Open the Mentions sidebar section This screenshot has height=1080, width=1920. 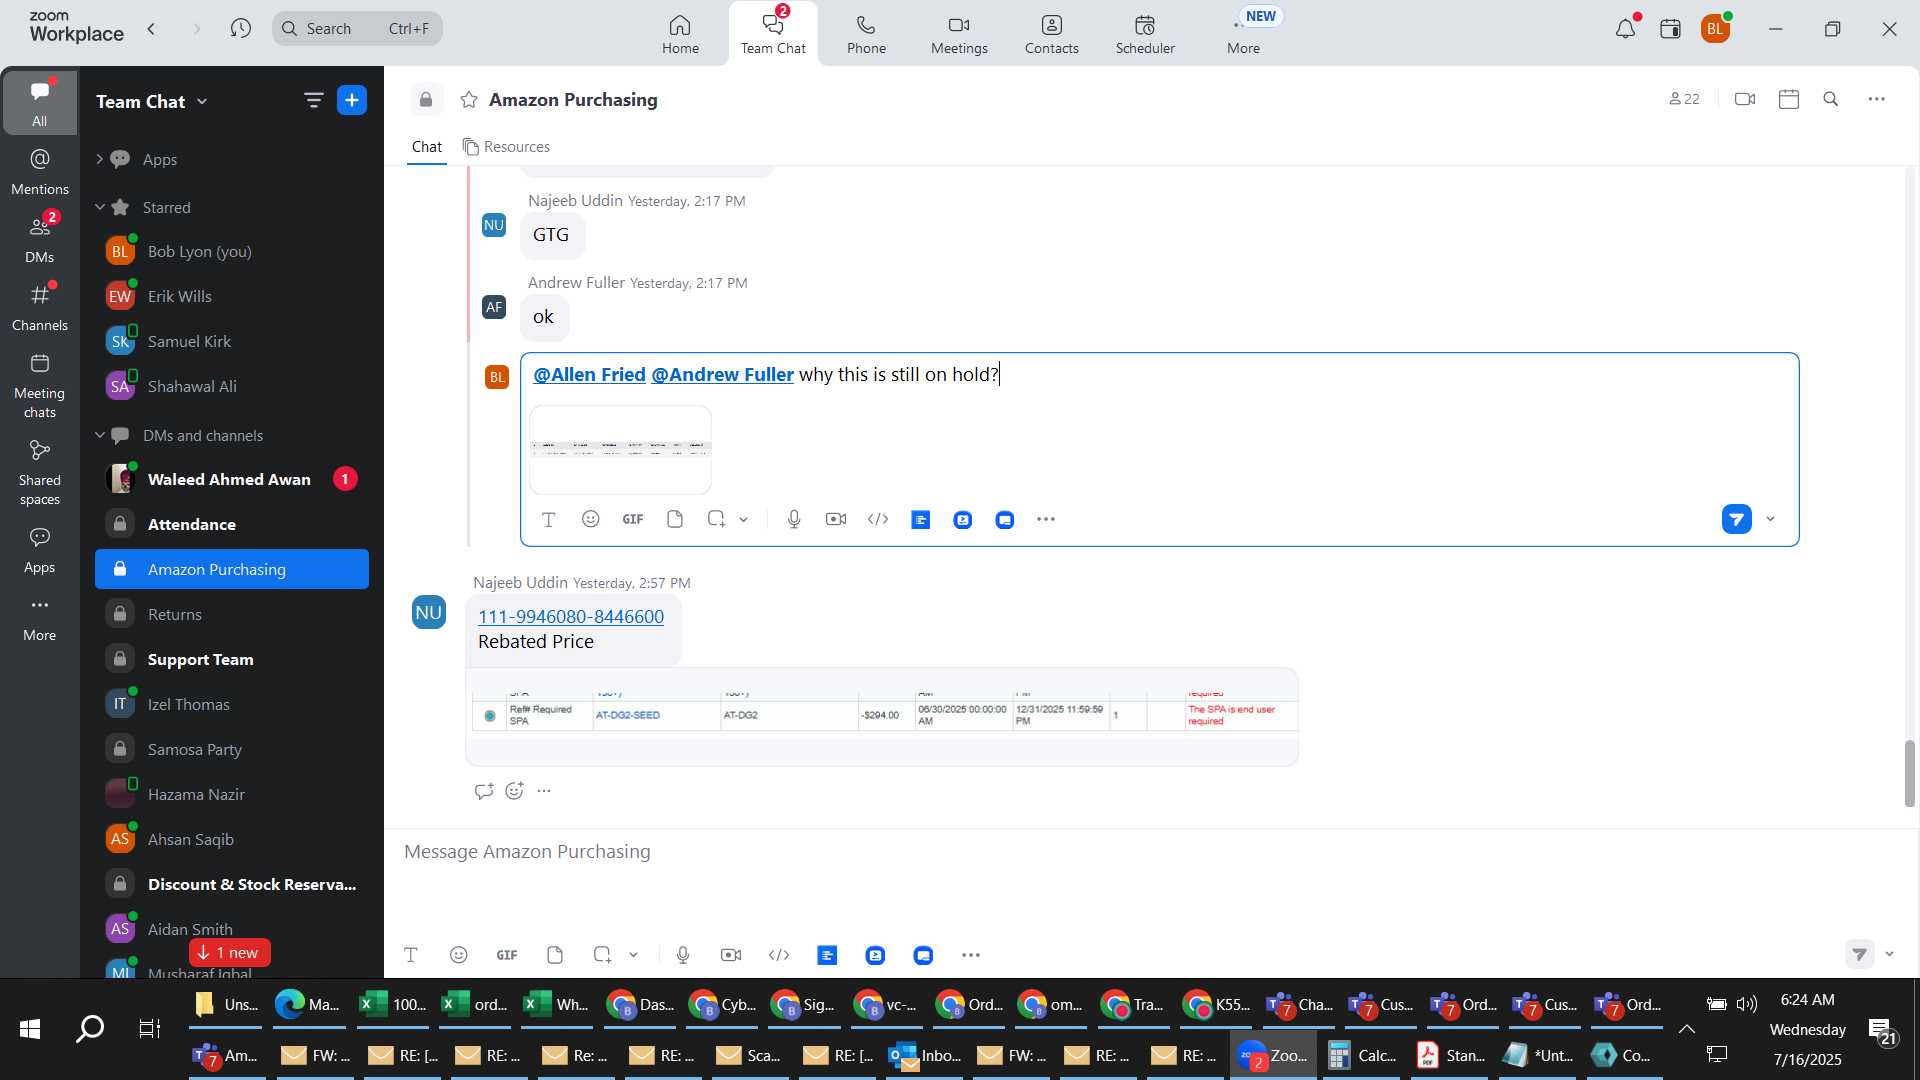(x=40, y=172)
